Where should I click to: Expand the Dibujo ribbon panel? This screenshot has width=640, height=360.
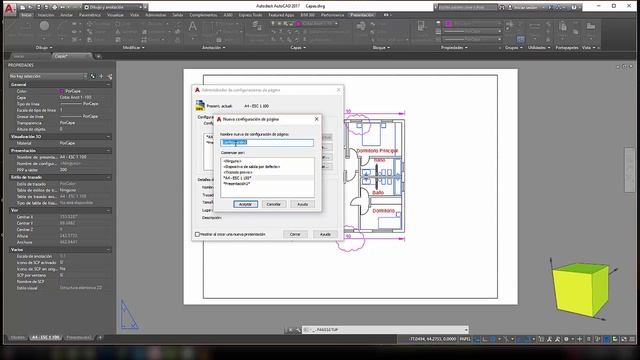[x=44, y=48]
